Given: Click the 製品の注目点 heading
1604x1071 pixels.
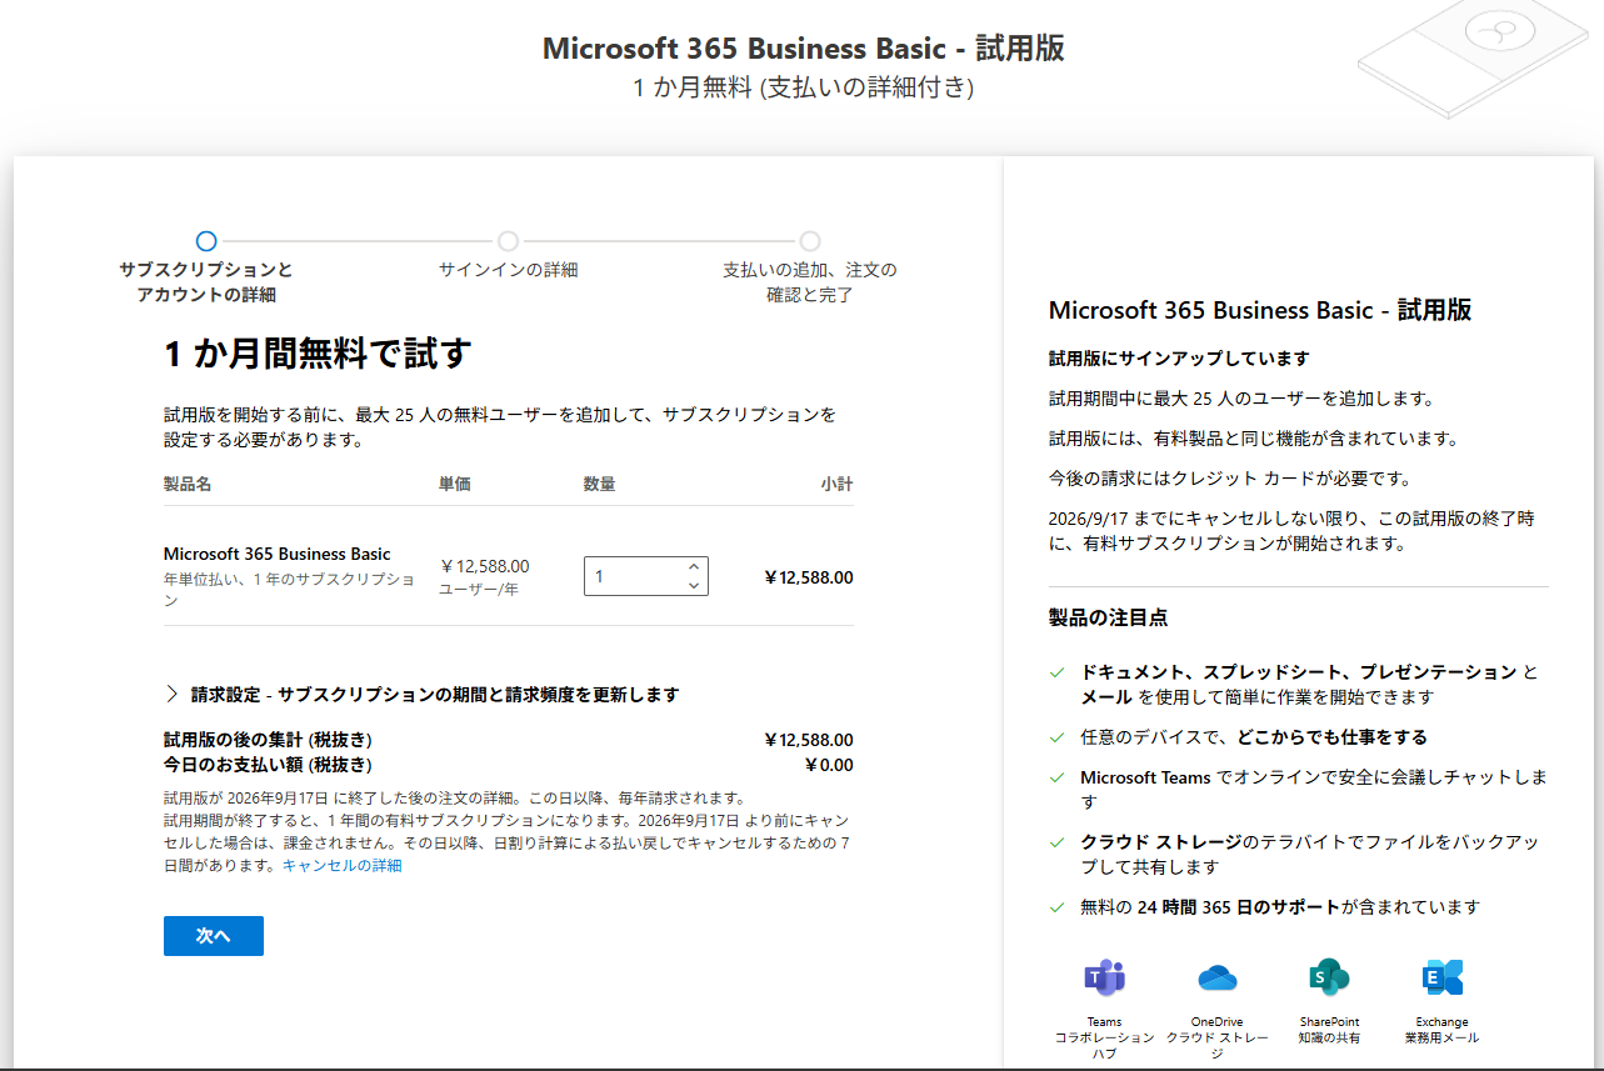Looking at the screenshot, I should tap(1108, 618).
